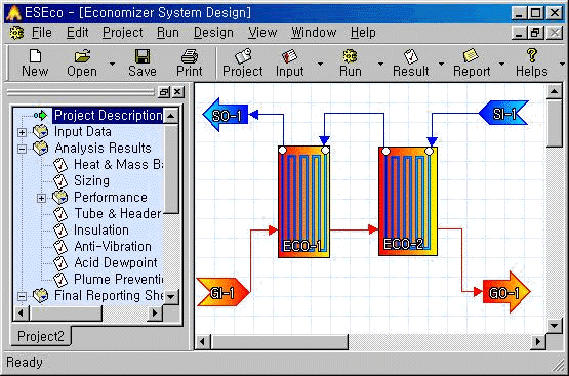The width and height of the screenshot is (569, 376).
Task: Collapse the Analysis Results tree node
Action: 22,149
